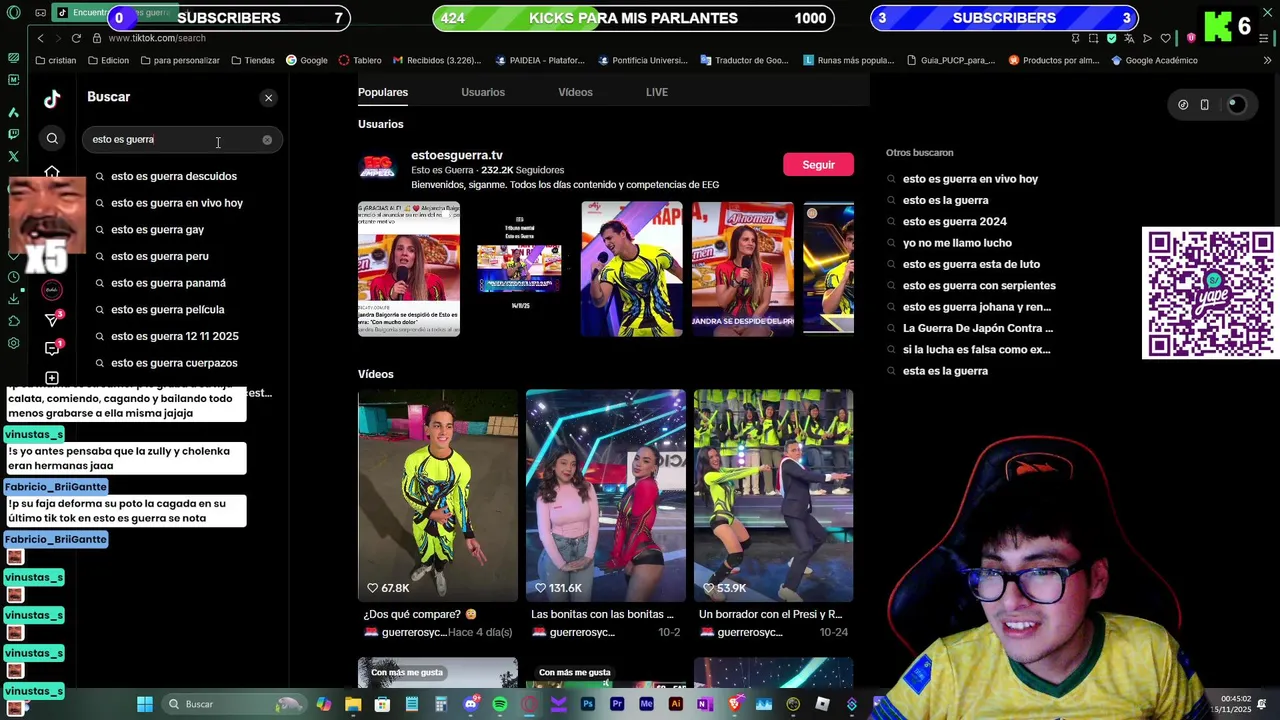Follow estoesguerra.tv with Seguir button
1280x720 pixels.
[x=818, y=165]
